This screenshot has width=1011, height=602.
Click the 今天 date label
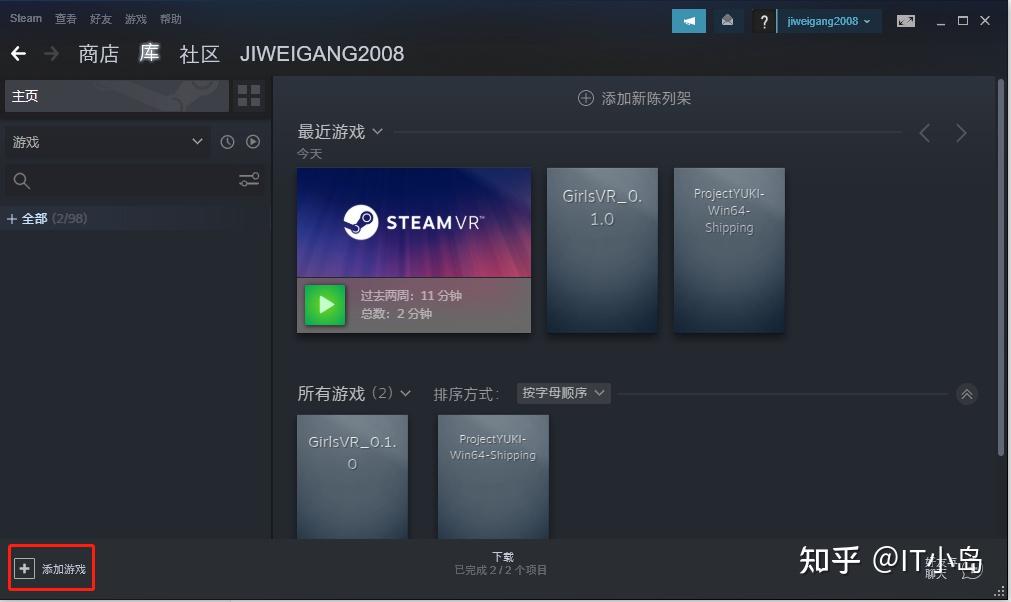pyautogui.click(x=309, y=153)
